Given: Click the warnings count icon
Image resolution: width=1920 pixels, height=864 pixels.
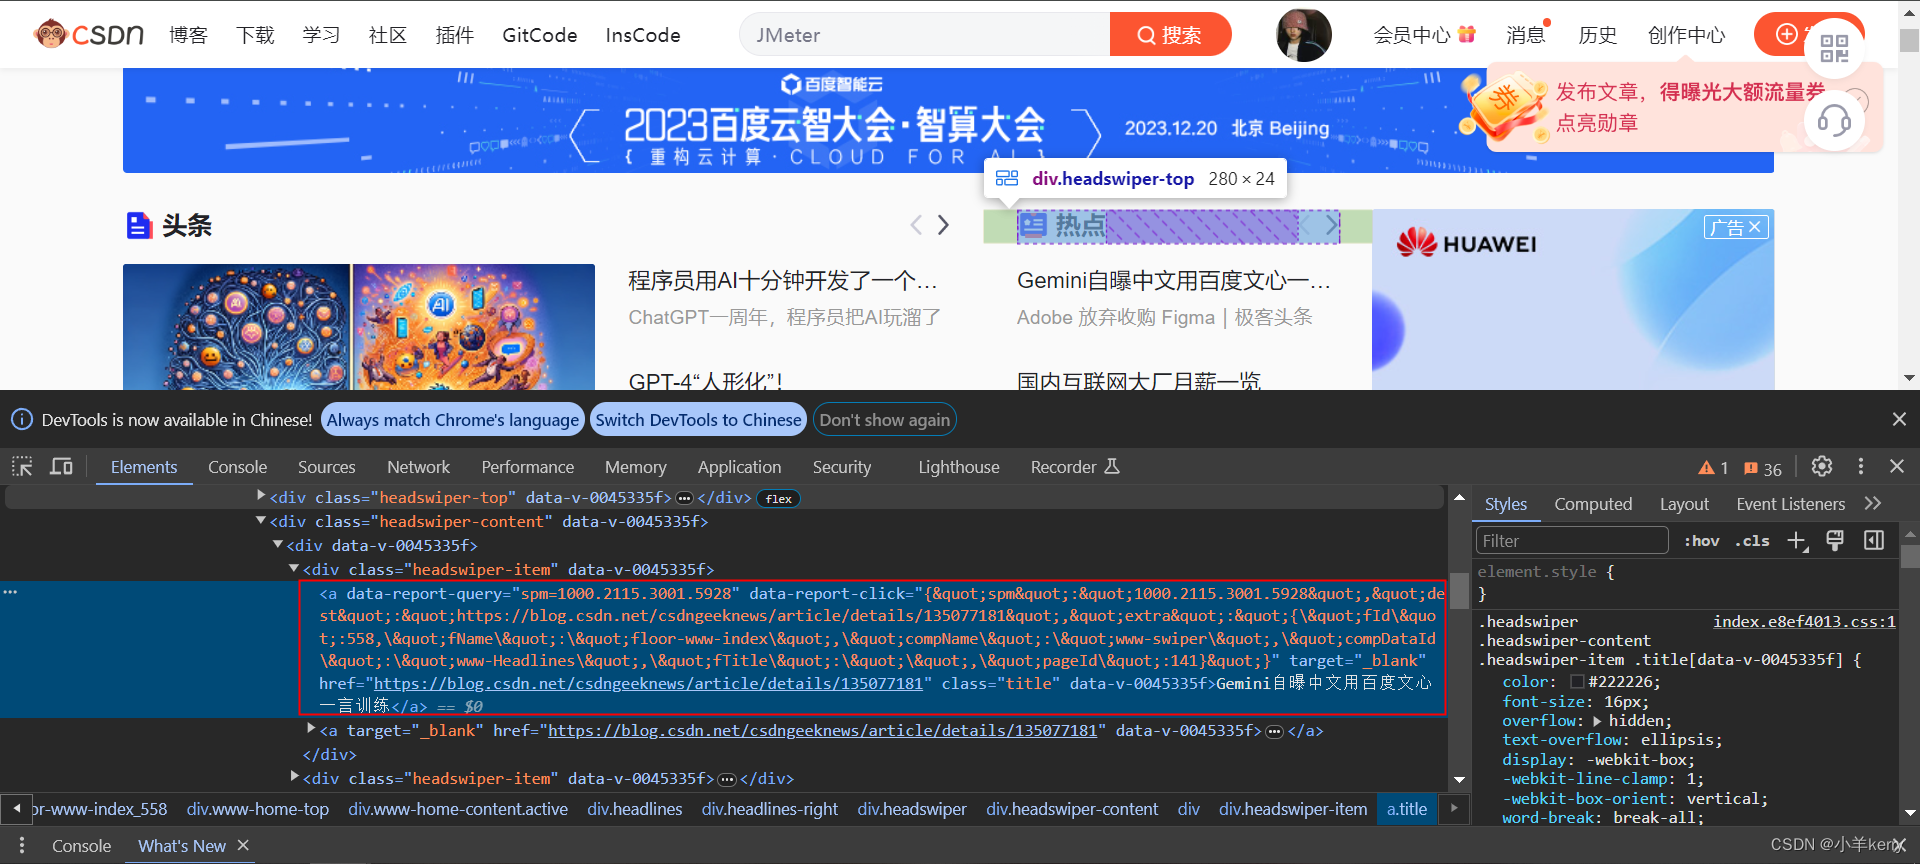Looking at the screenshot, I should (1713, 468).
